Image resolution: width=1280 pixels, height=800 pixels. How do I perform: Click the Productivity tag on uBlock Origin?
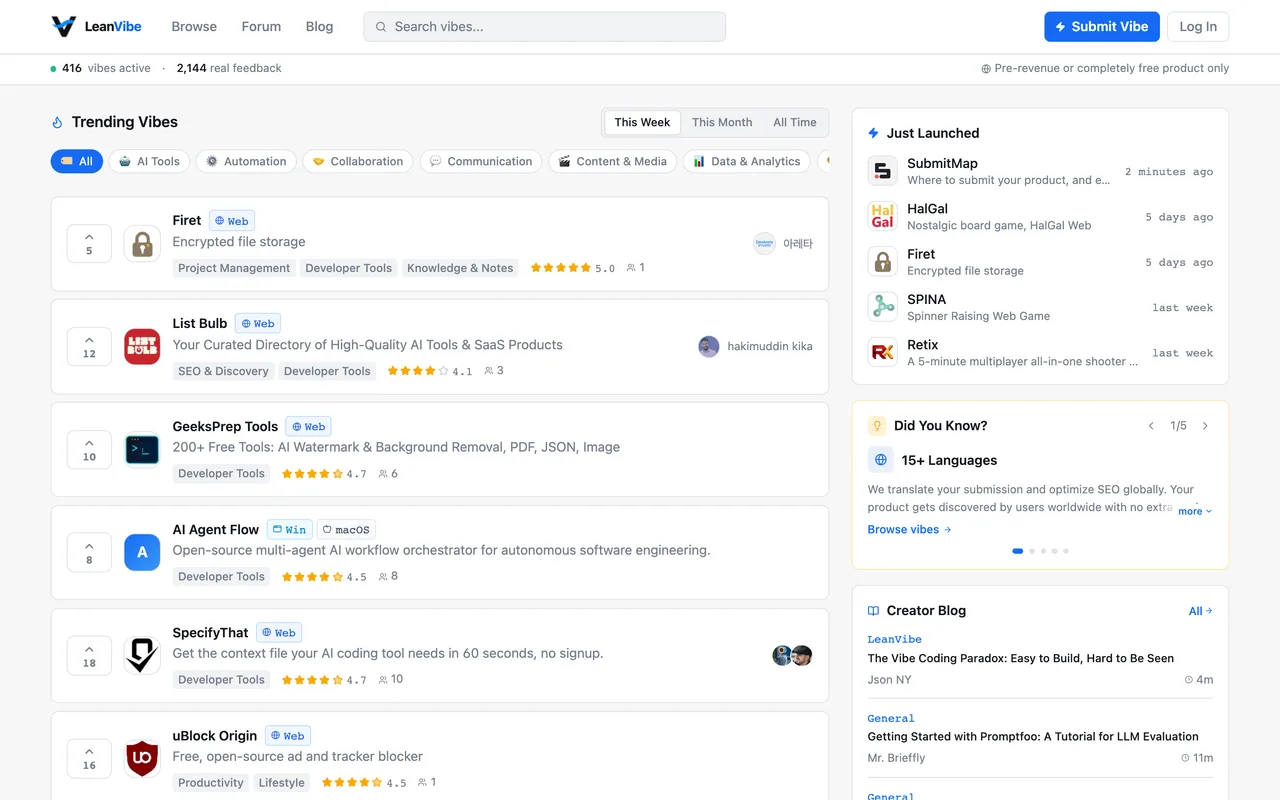click(211, 783)
